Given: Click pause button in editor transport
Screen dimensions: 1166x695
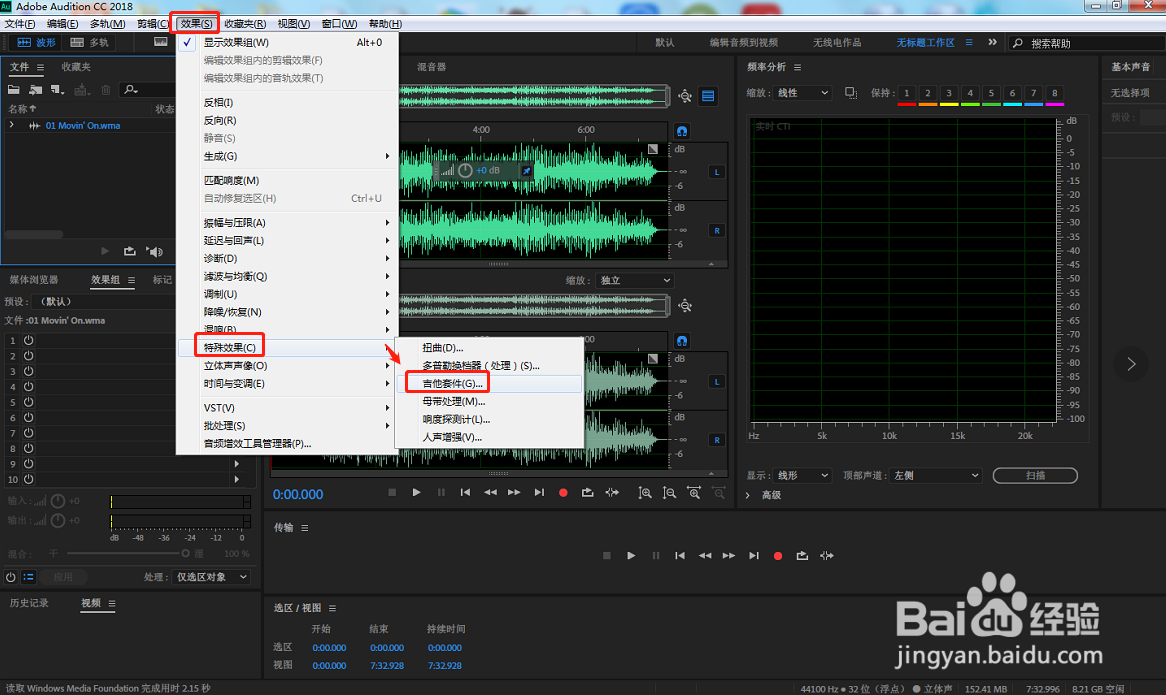Looking at the screenshot, I should (441, 493).
